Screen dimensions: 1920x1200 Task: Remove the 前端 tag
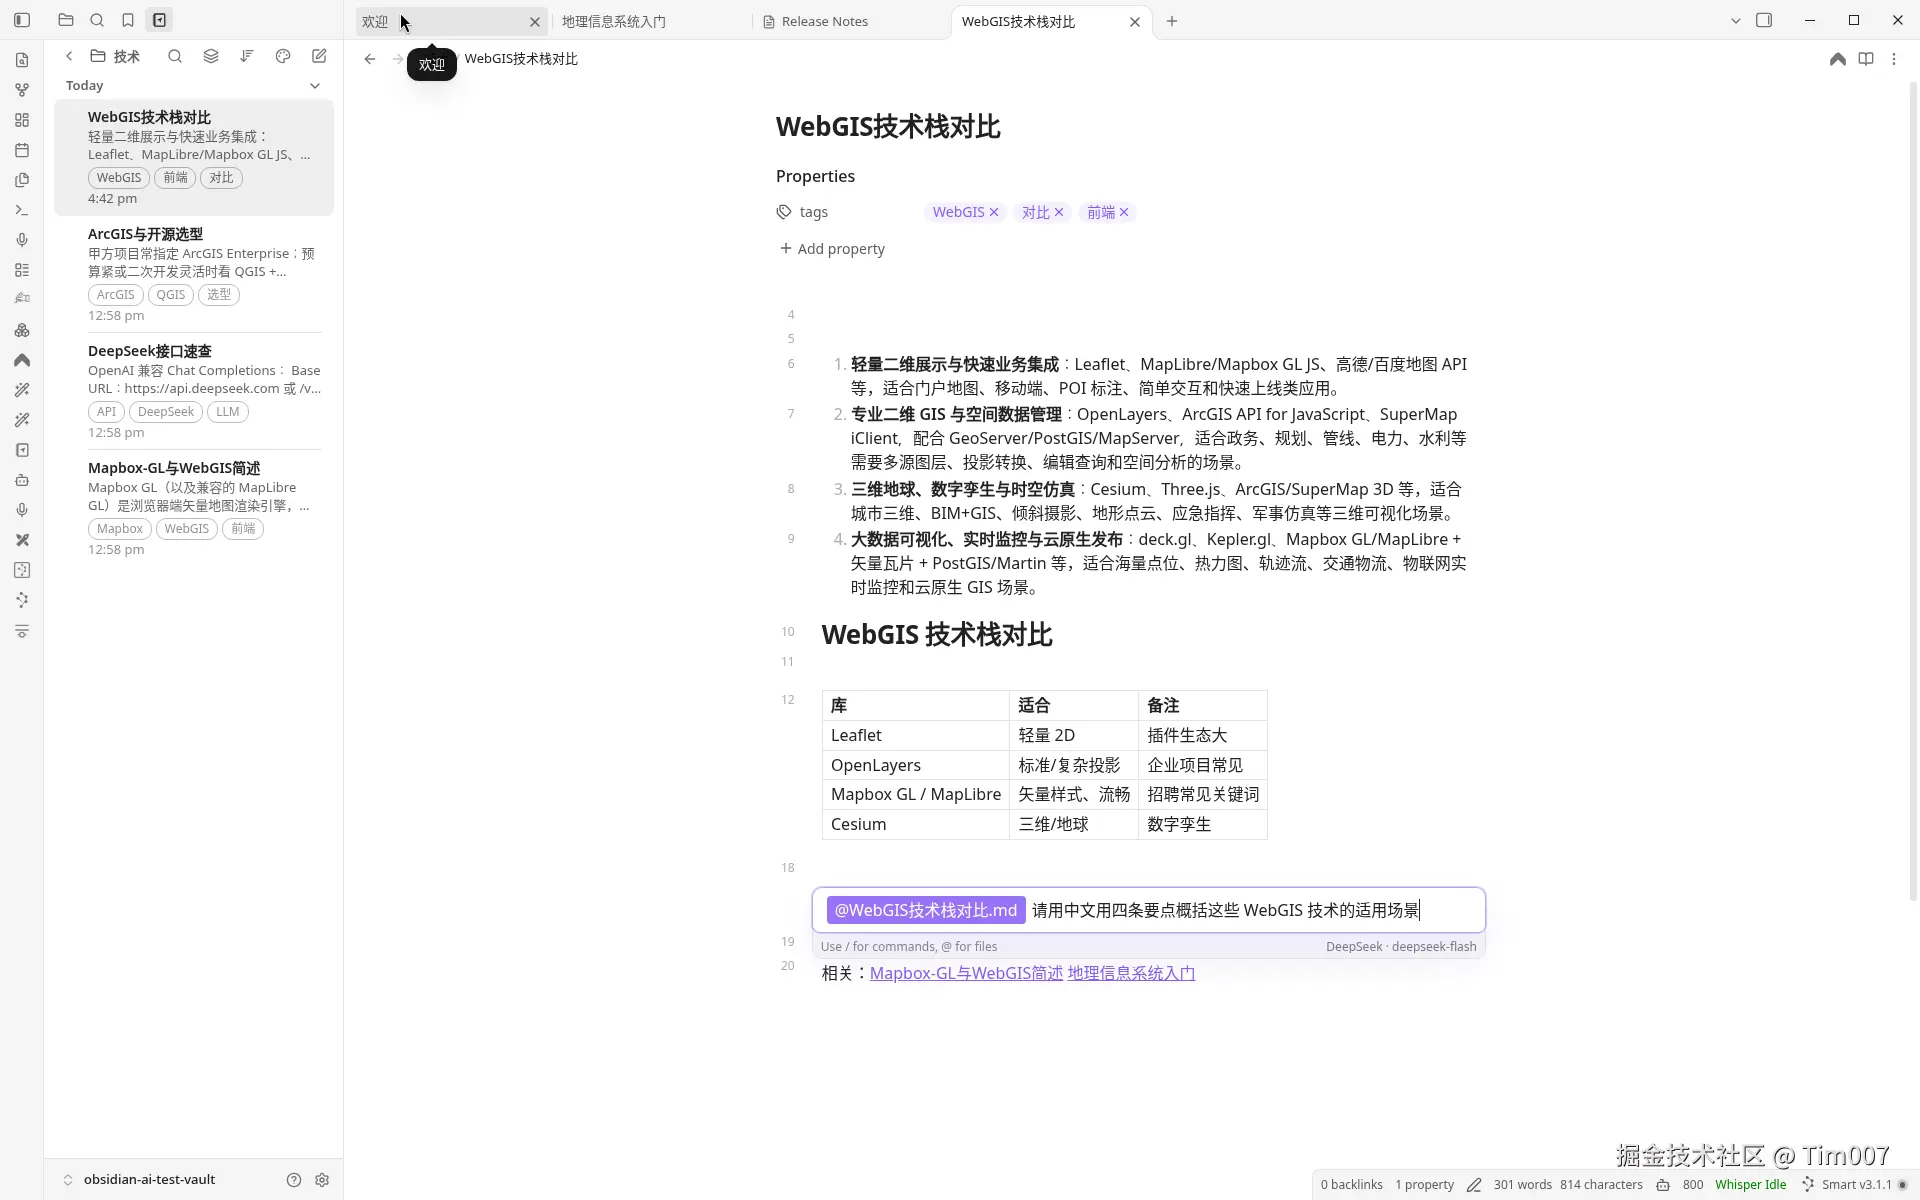click(1124, 212)
